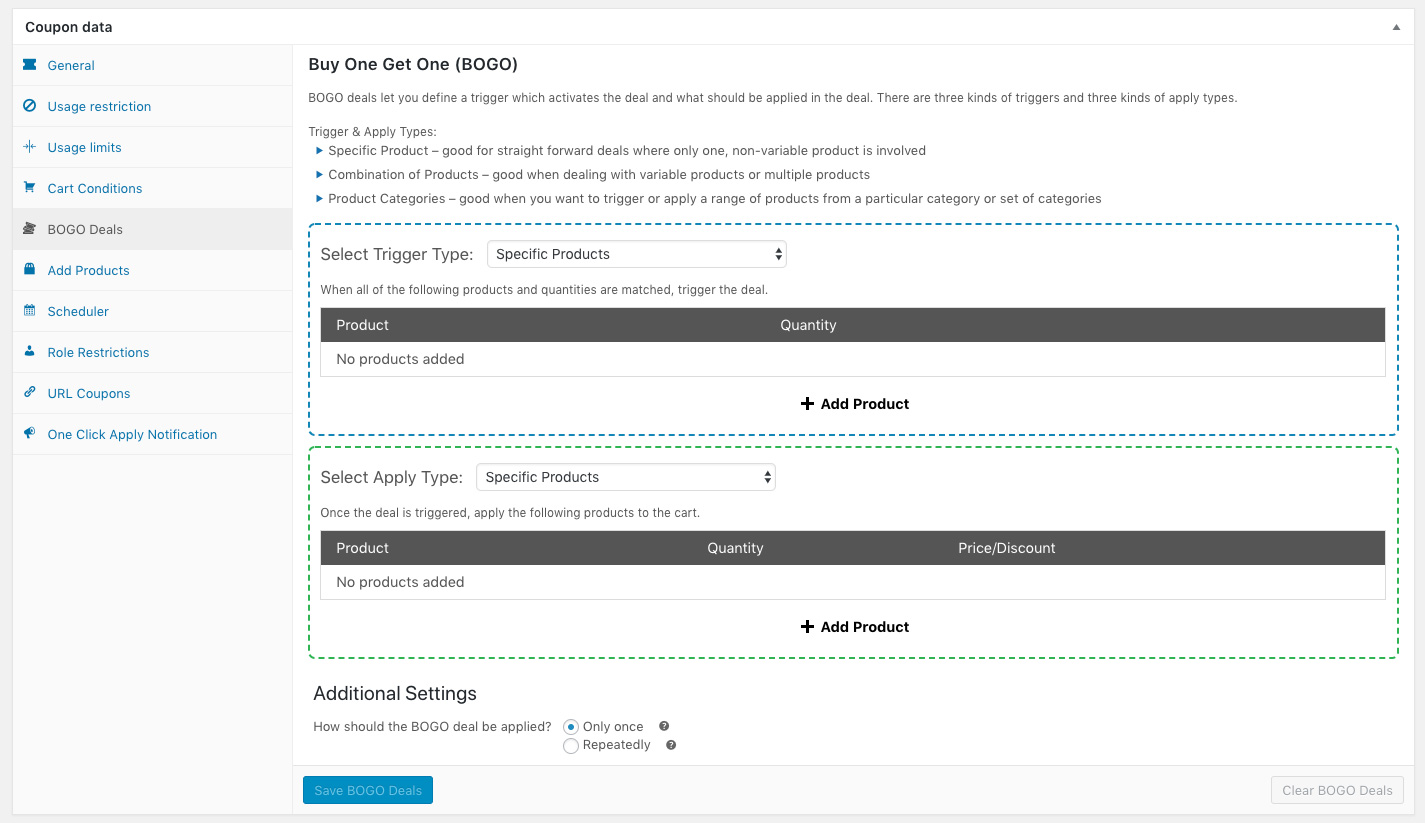
Task: Click the Clear BOGO Deals button
Action: coord(1337,790)
